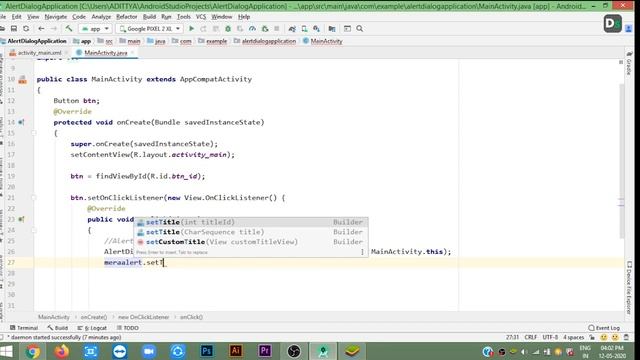Screen dimensions: 640x360
Task: Click the UTF-8 encoding status entry
Action: click(550, 338)
